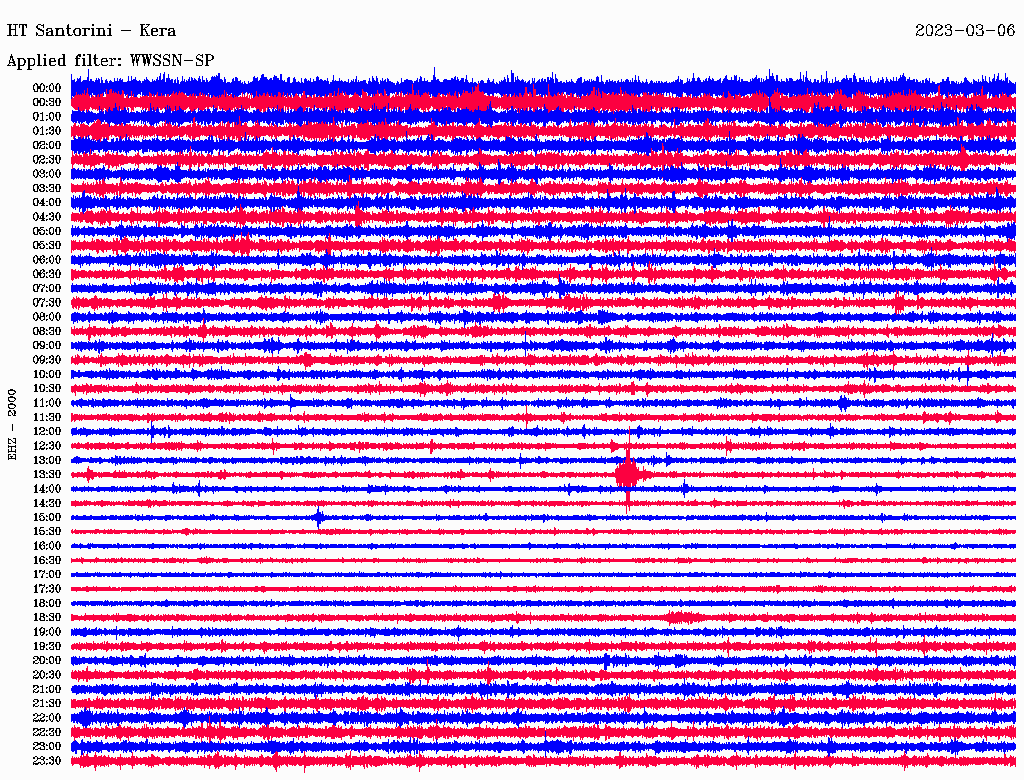Select the 14:00 time label
Viewport: 1024px width, 780px height.
click(x=47, y=489)
